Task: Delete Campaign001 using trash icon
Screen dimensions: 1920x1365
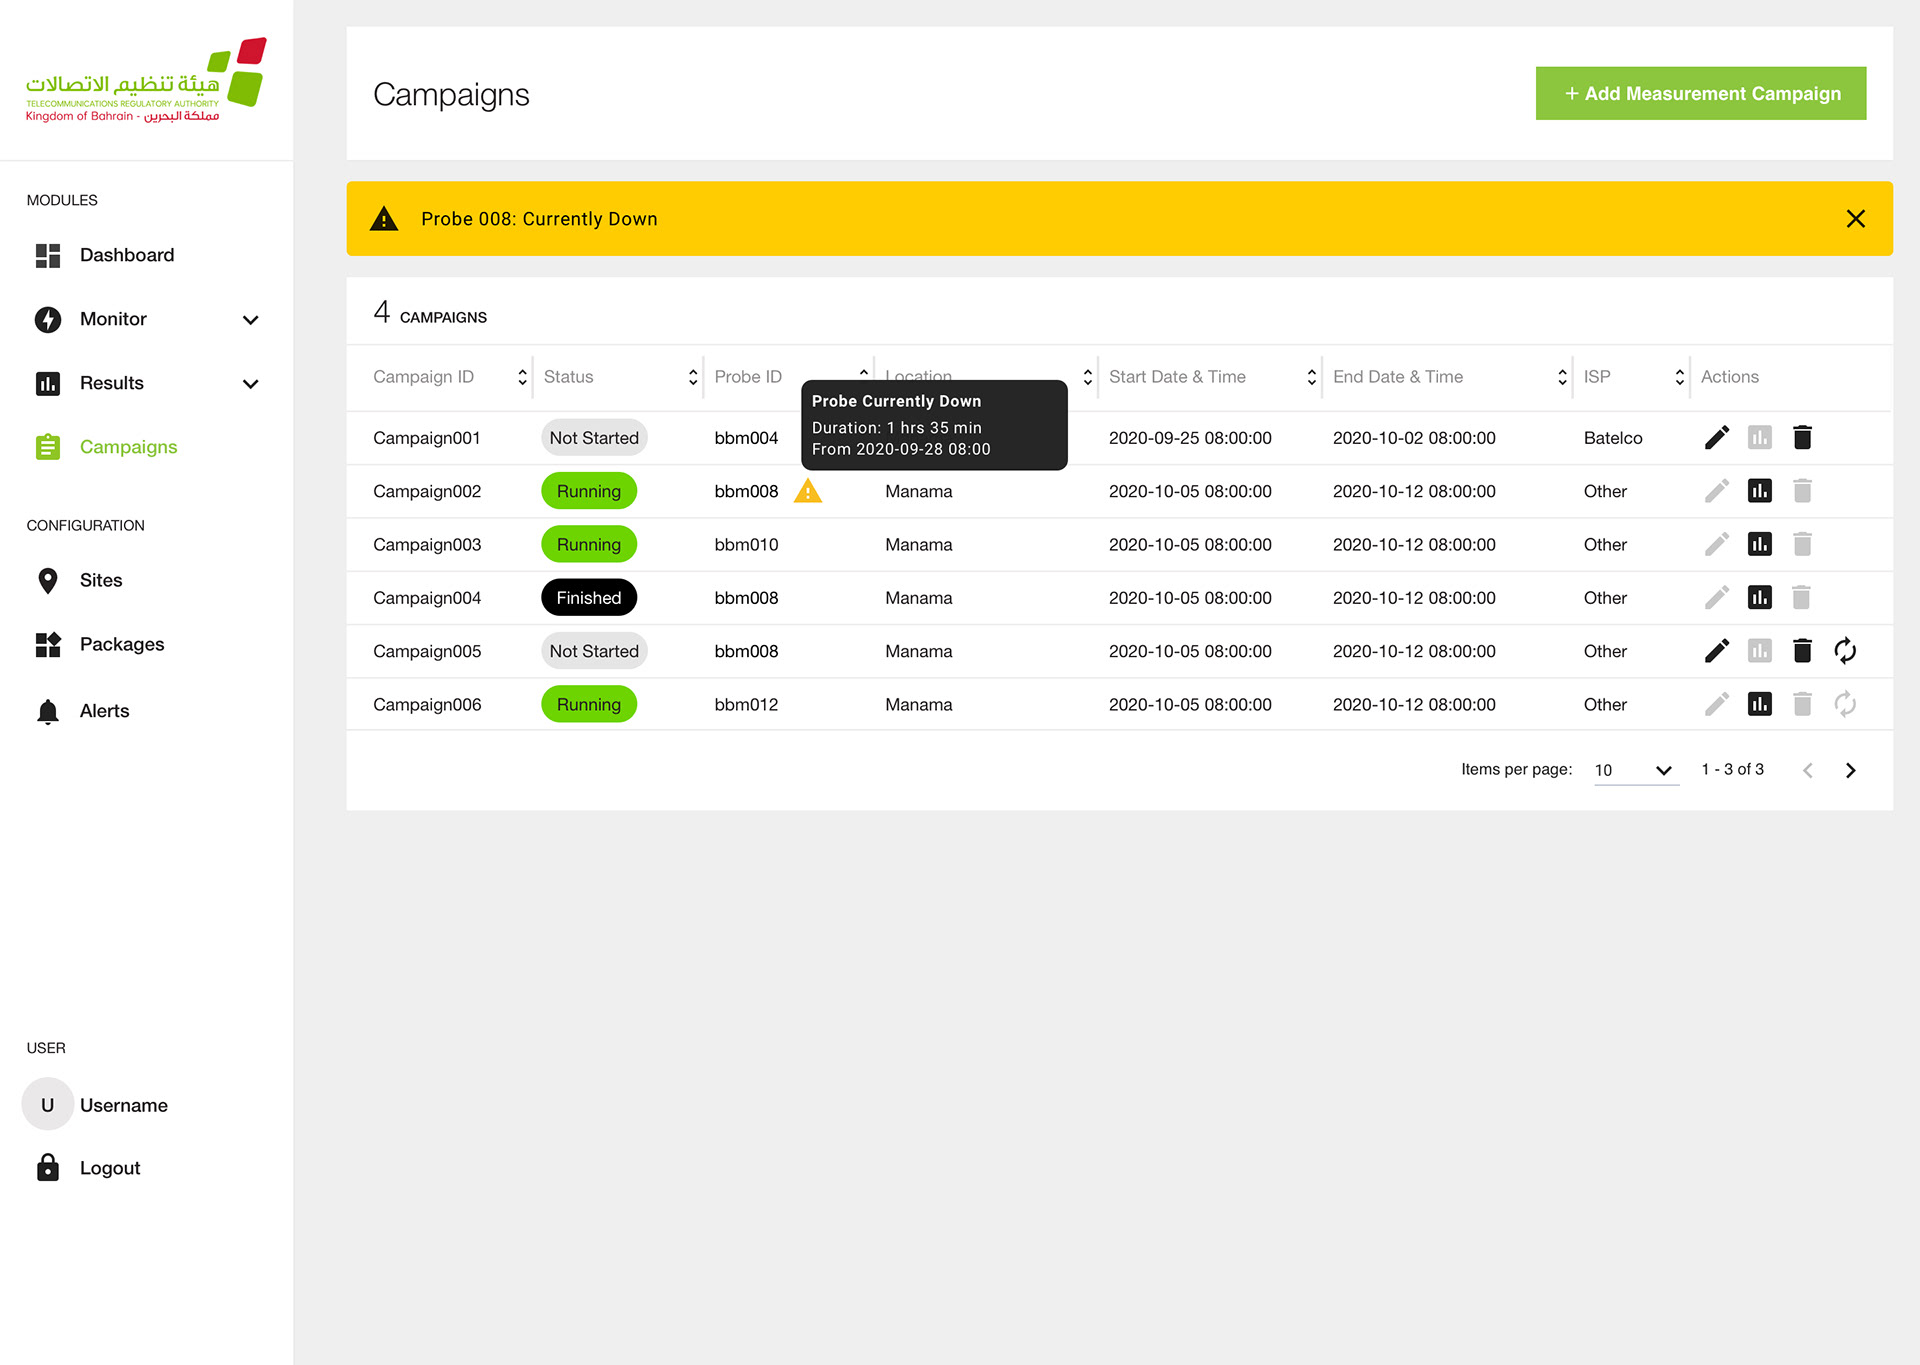Action: click(1802, 438)
